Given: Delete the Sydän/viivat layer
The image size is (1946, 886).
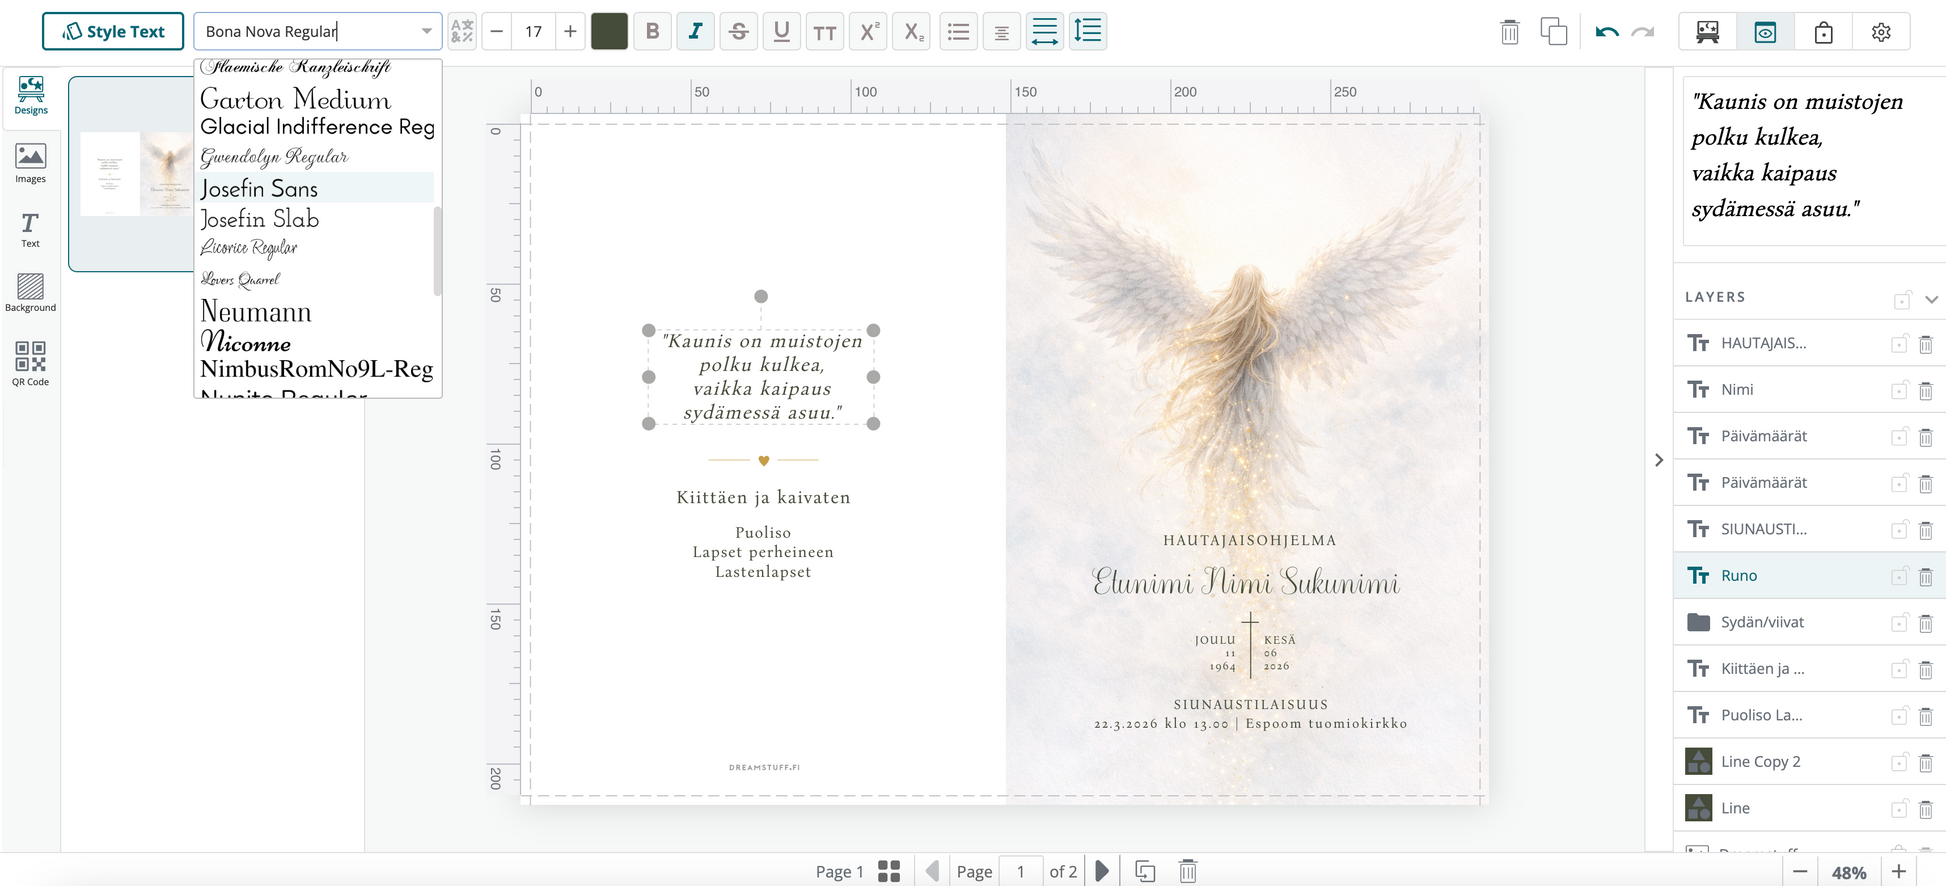Looking at the screenshot, I should pyautogui.click(x=1926, y=623).
